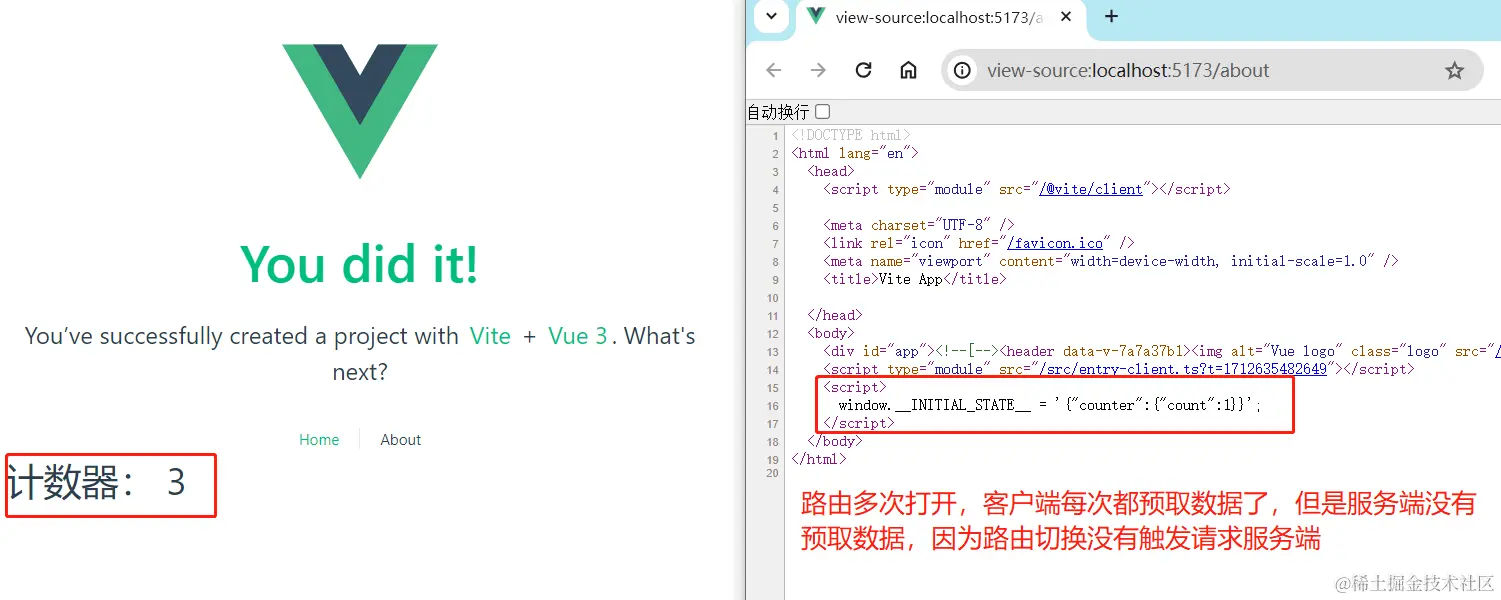Viewport: 1501px width, 600px height.
Task: Click the browser back arrow
Action: pyautogui.click(x=773, y=70)
